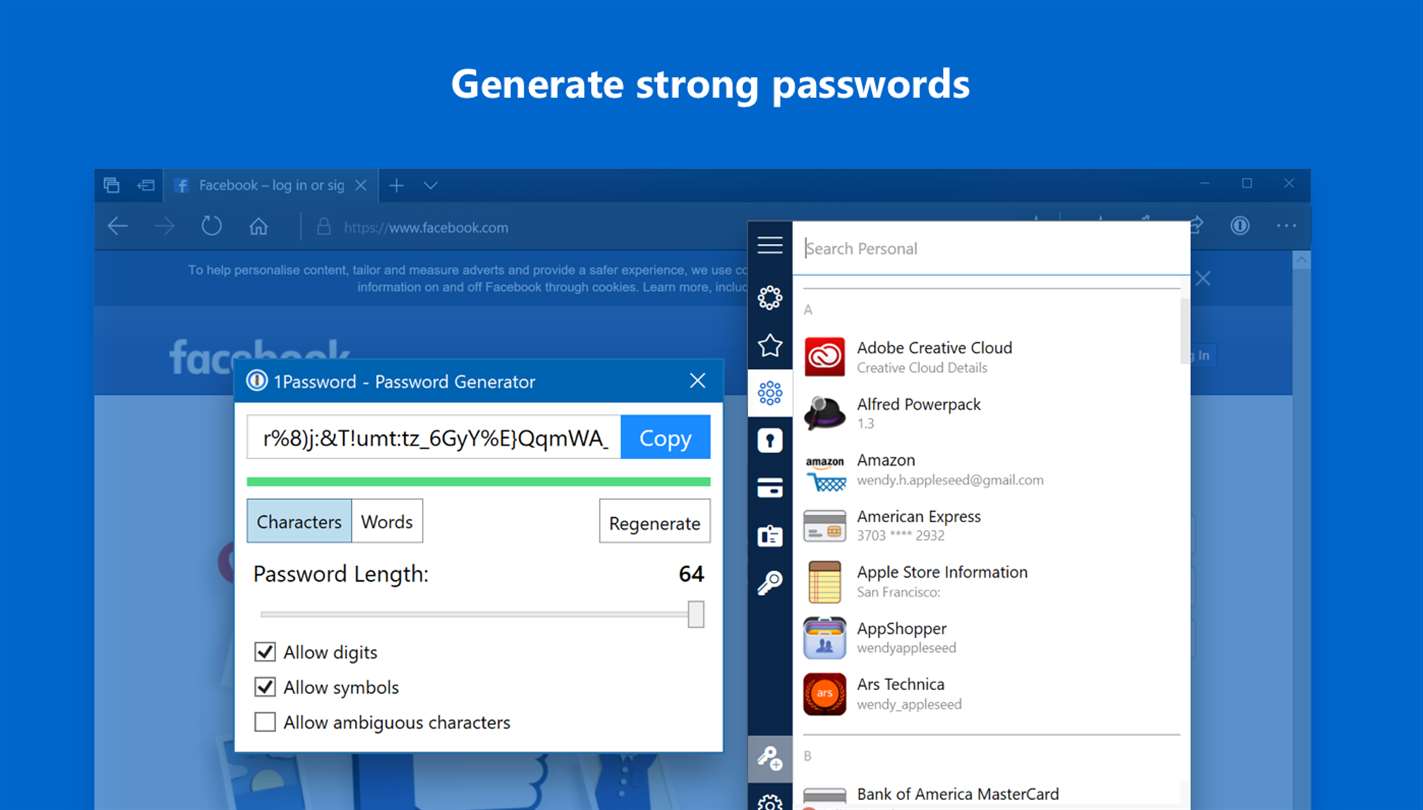Open Logins keyhole category icon
This screenshot has height=810, width=1423.
click(x=770, y=441)
